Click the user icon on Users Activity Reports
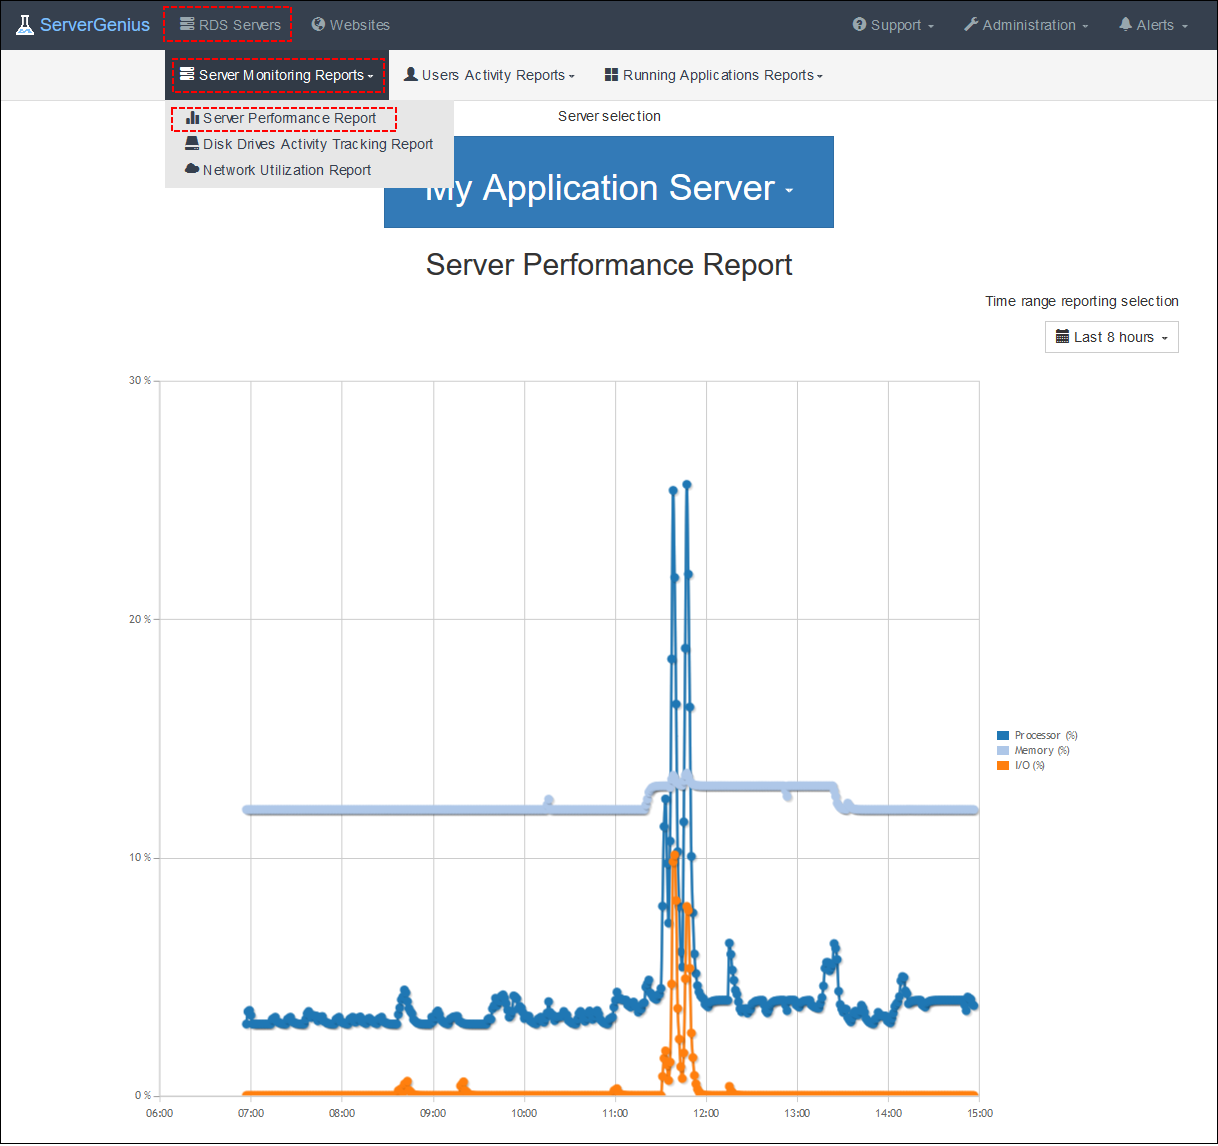The width and height of the screenshot is (1218, 1146). 411,74
